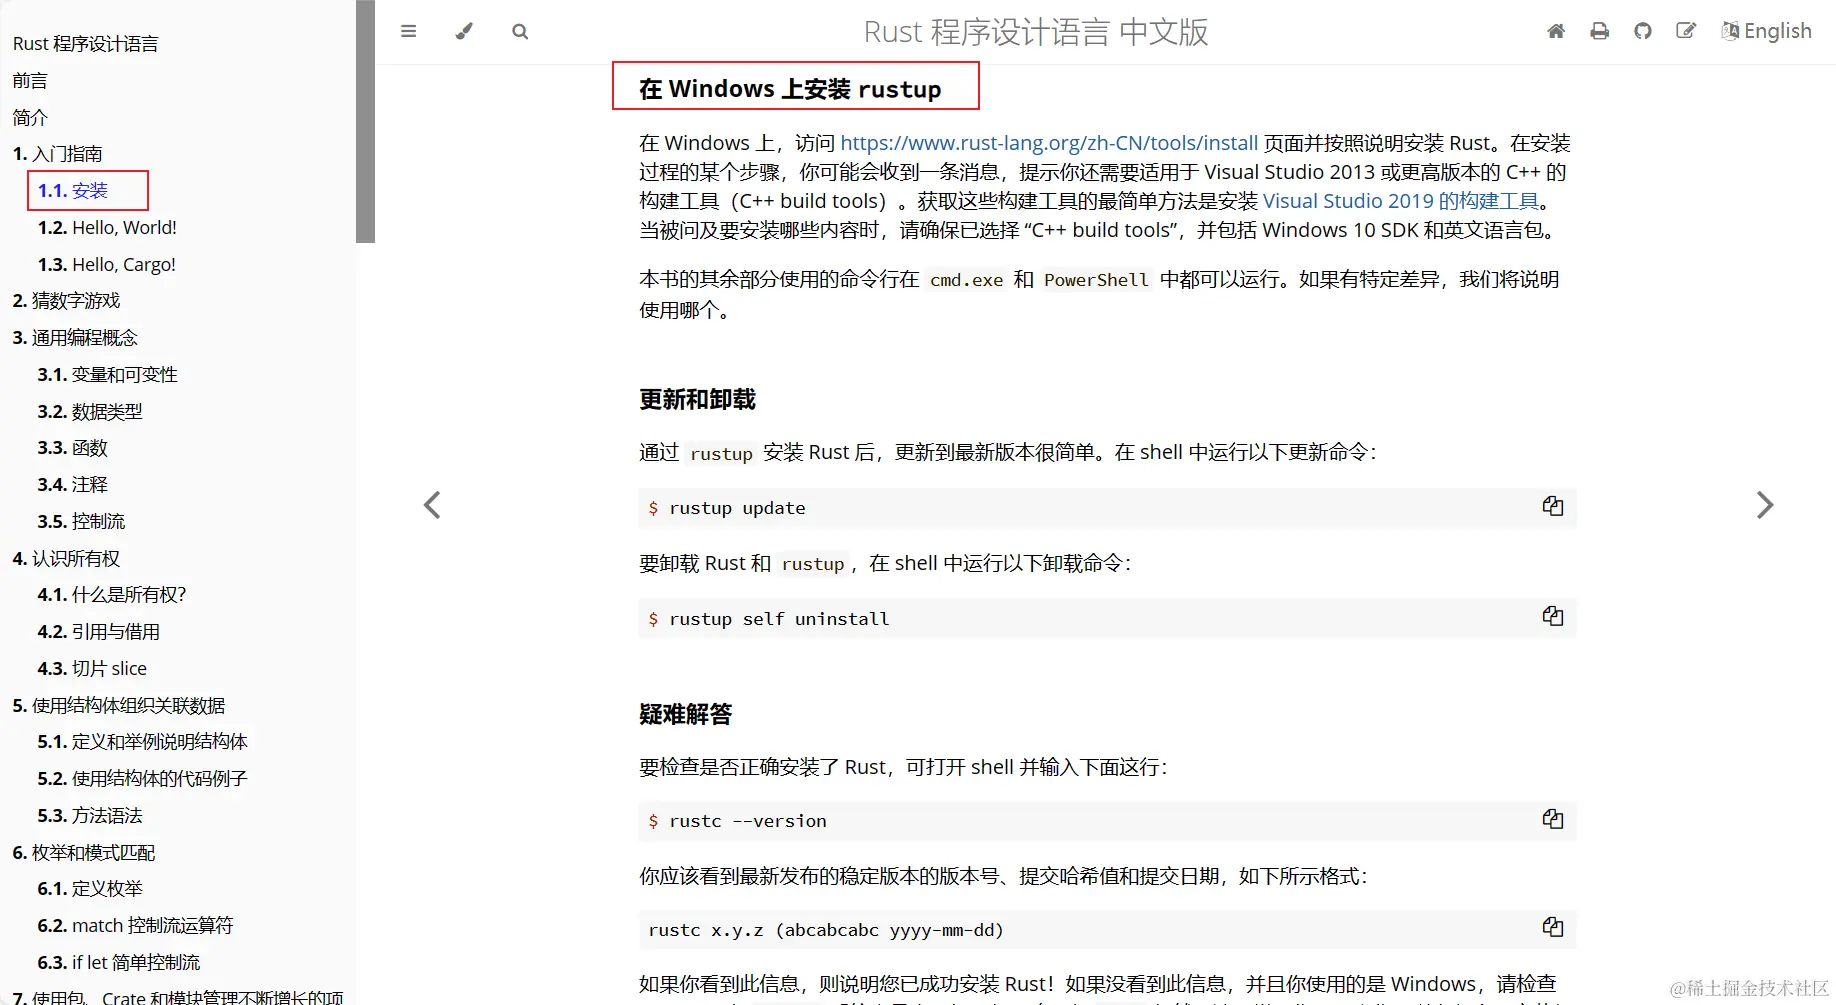The width and height of the screenshot is (1836, 1005).
Task: Open chapter '3. 通用编程概念'
Action: point(75,338)
